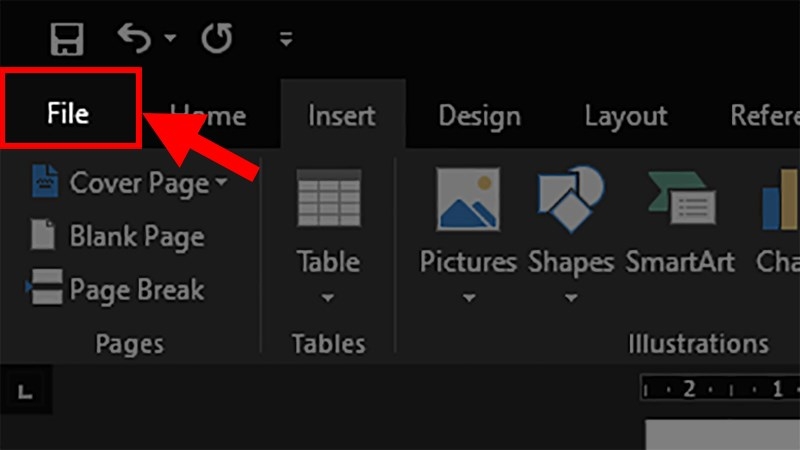Click the Redo circular arrow icon
Image resolution: width=800 pixels, height=450 pixels.
click(x=216, y=39)
